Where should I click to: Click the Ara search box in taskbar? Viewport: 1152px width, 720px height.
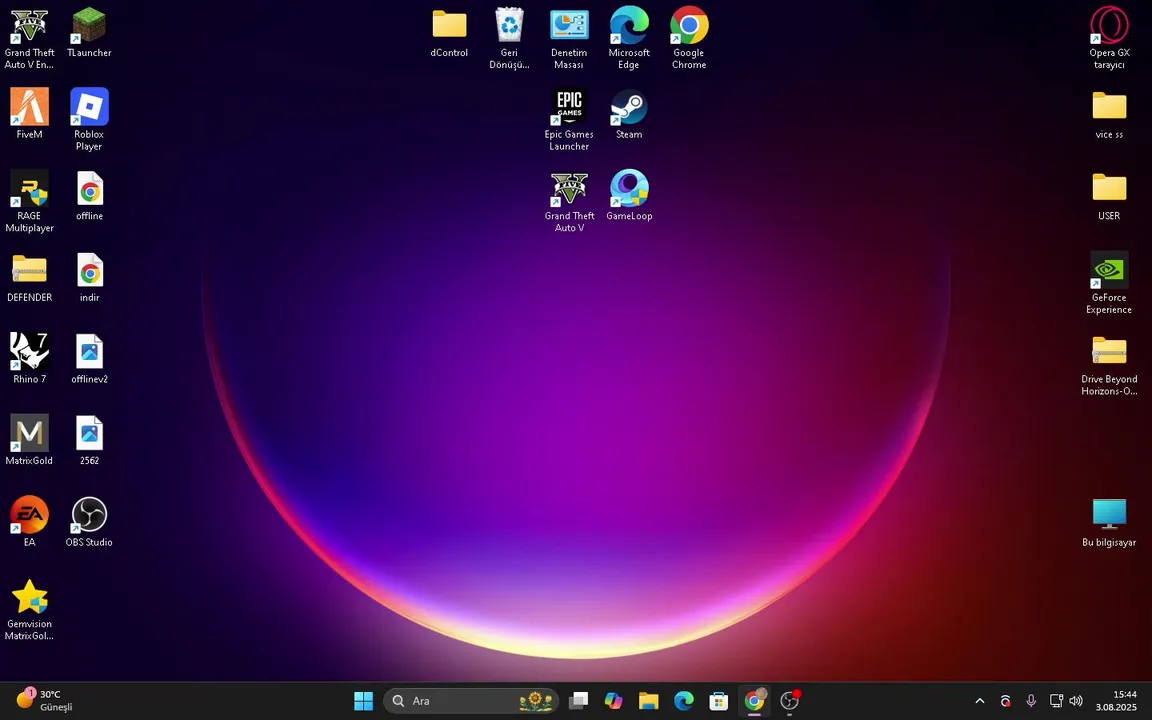tap(471, 701)
